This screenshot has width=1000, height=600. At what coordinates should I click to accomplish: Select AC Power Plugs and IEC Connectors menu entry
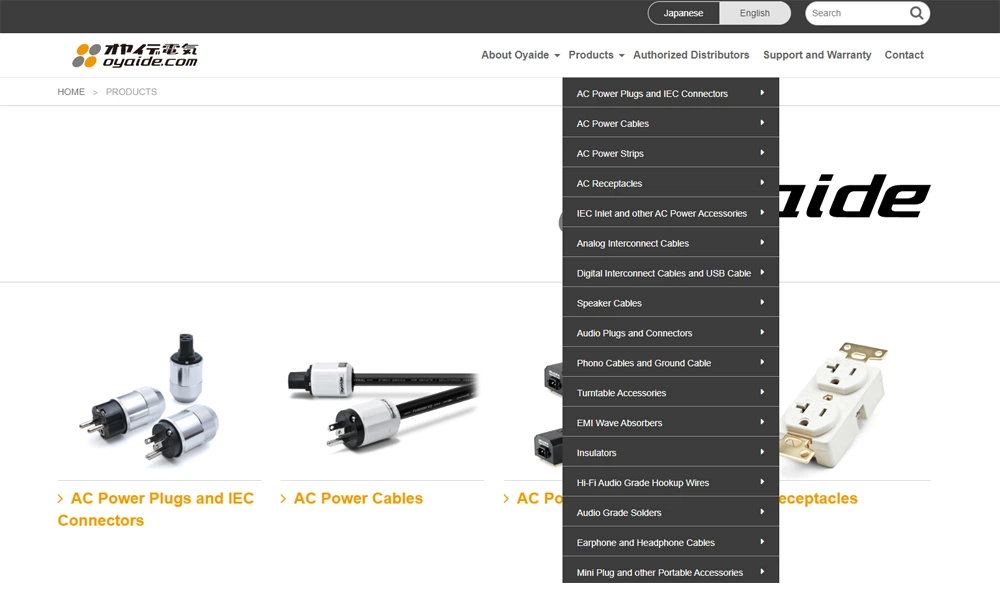click(x=670, y=93)
